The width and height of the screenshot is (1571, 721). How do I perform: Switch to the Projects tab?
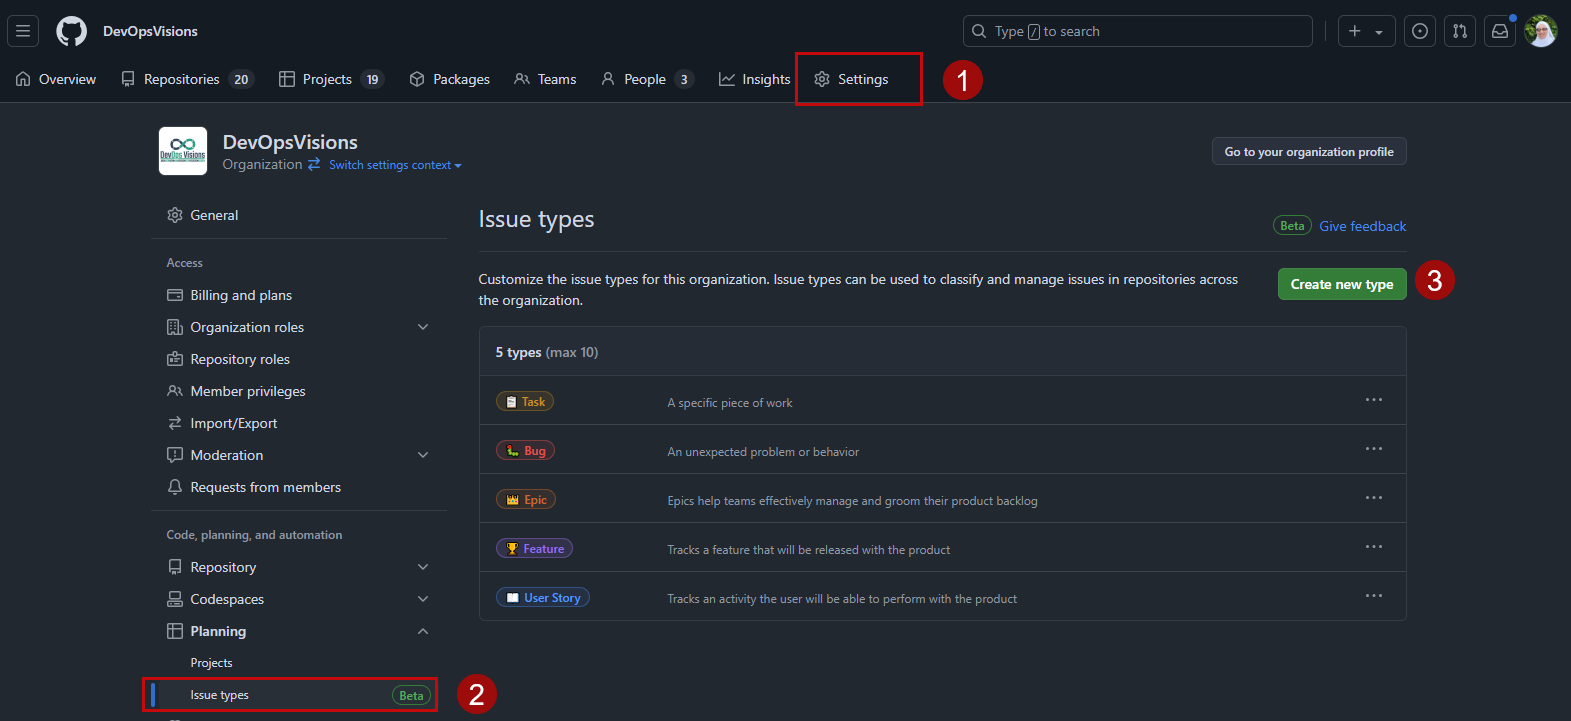click(x=331, y=79)
